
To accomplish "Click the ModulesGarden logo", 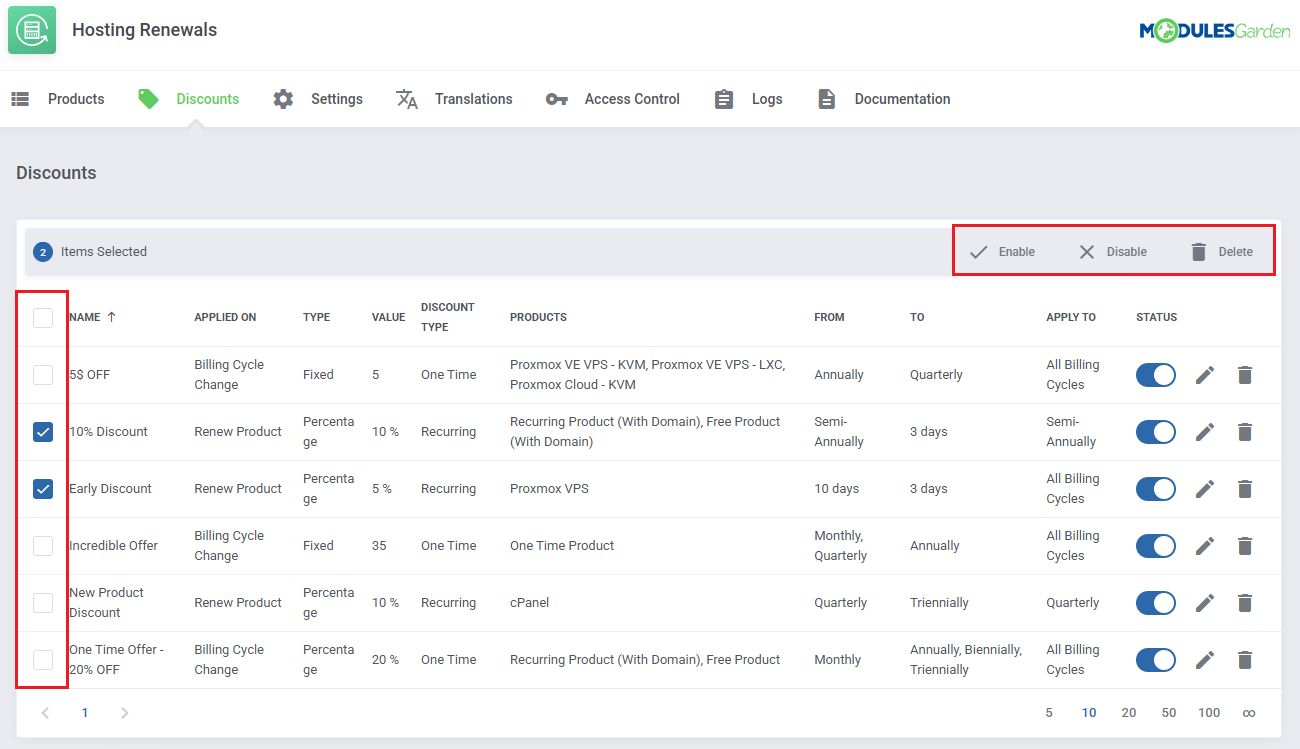I will (1214, 31).
